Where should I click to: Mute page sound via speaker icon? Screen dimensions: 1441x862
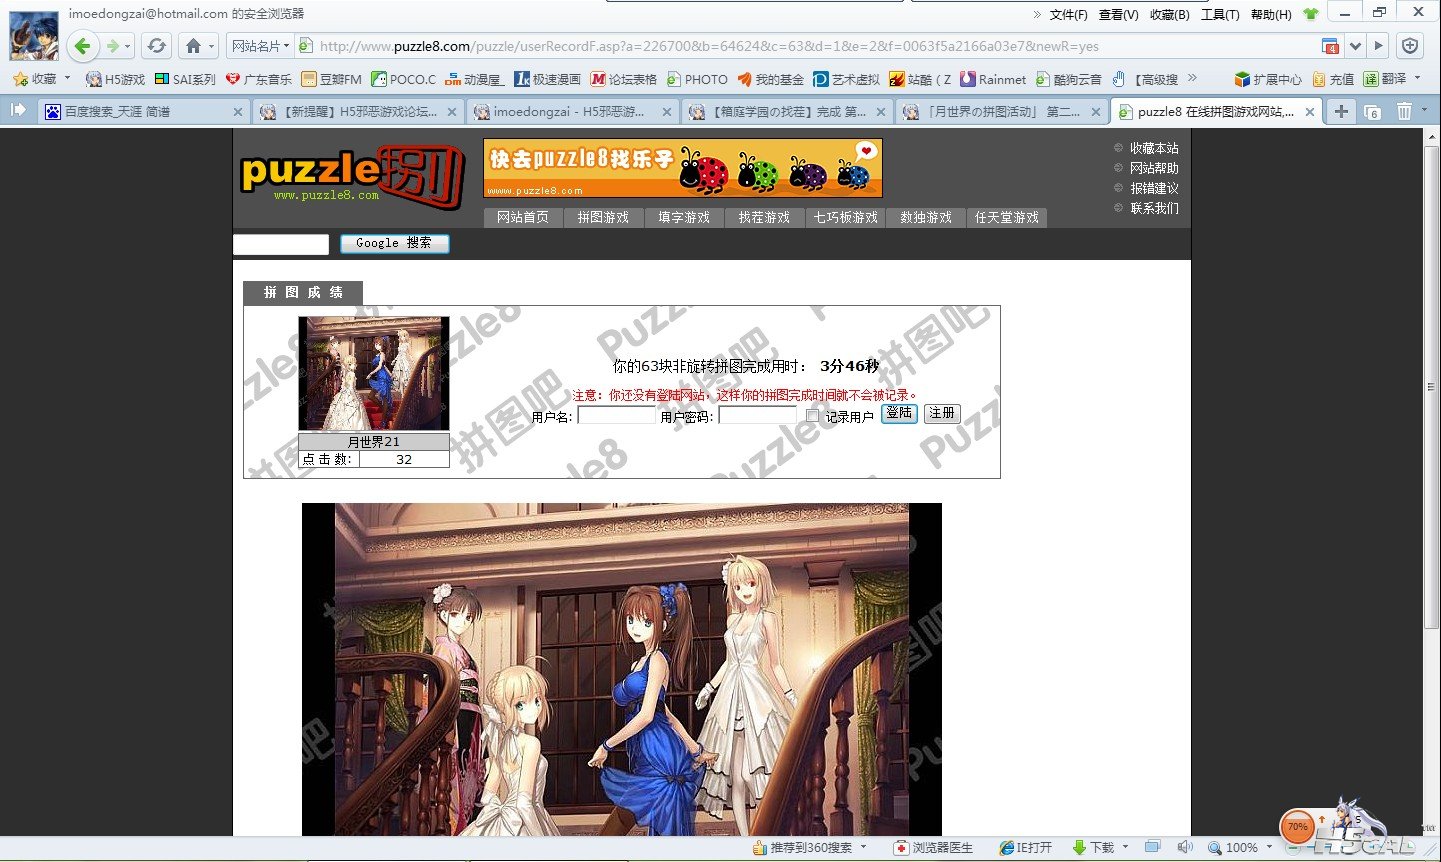pos(1185,847)
